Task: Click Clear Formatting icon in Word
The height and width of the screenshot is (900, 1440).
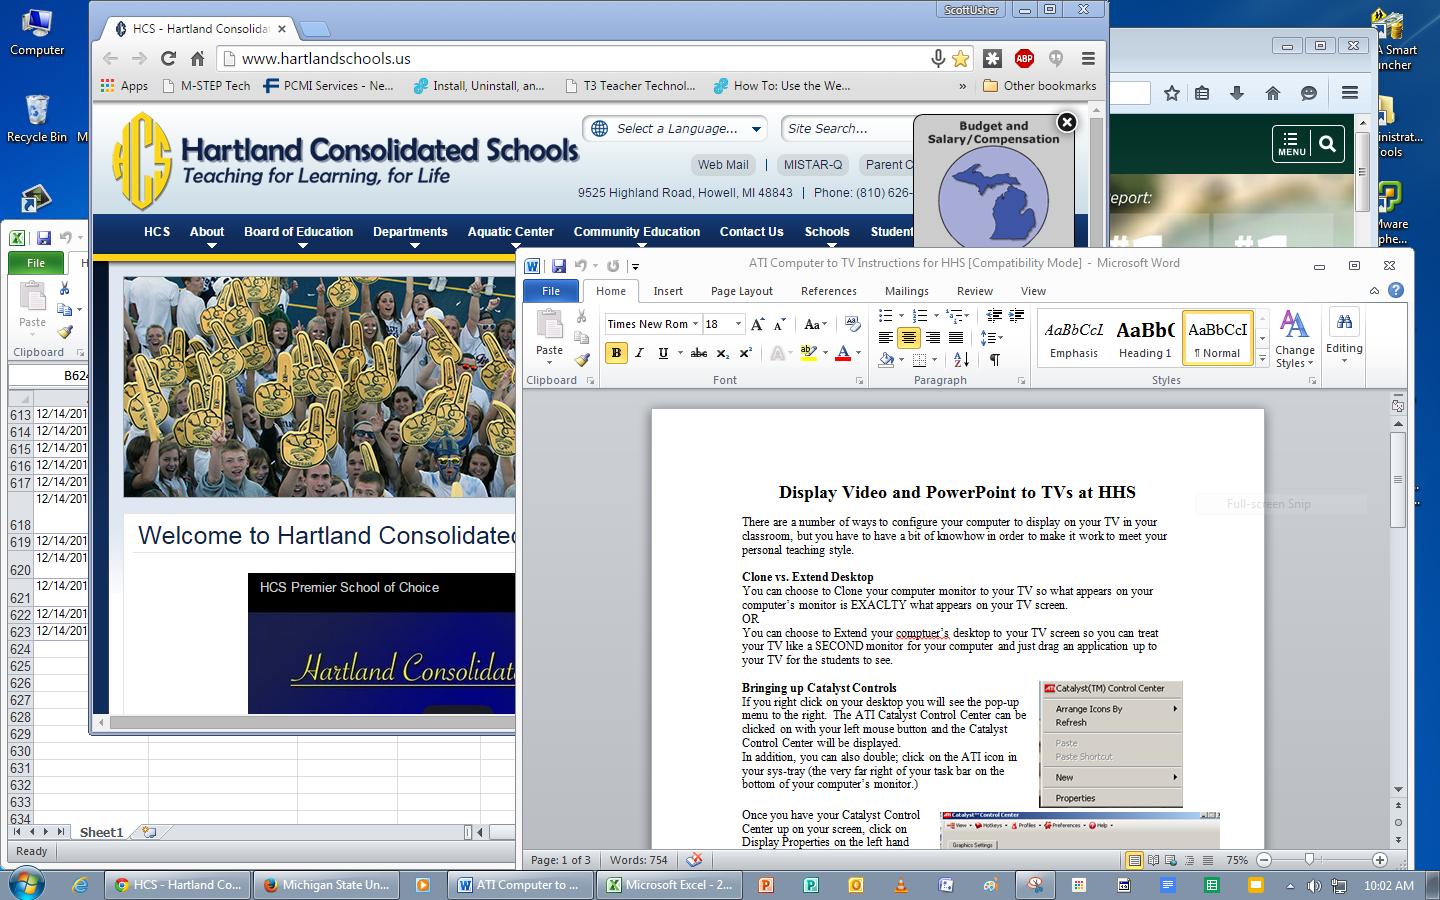Action: [x=852, y=324]
